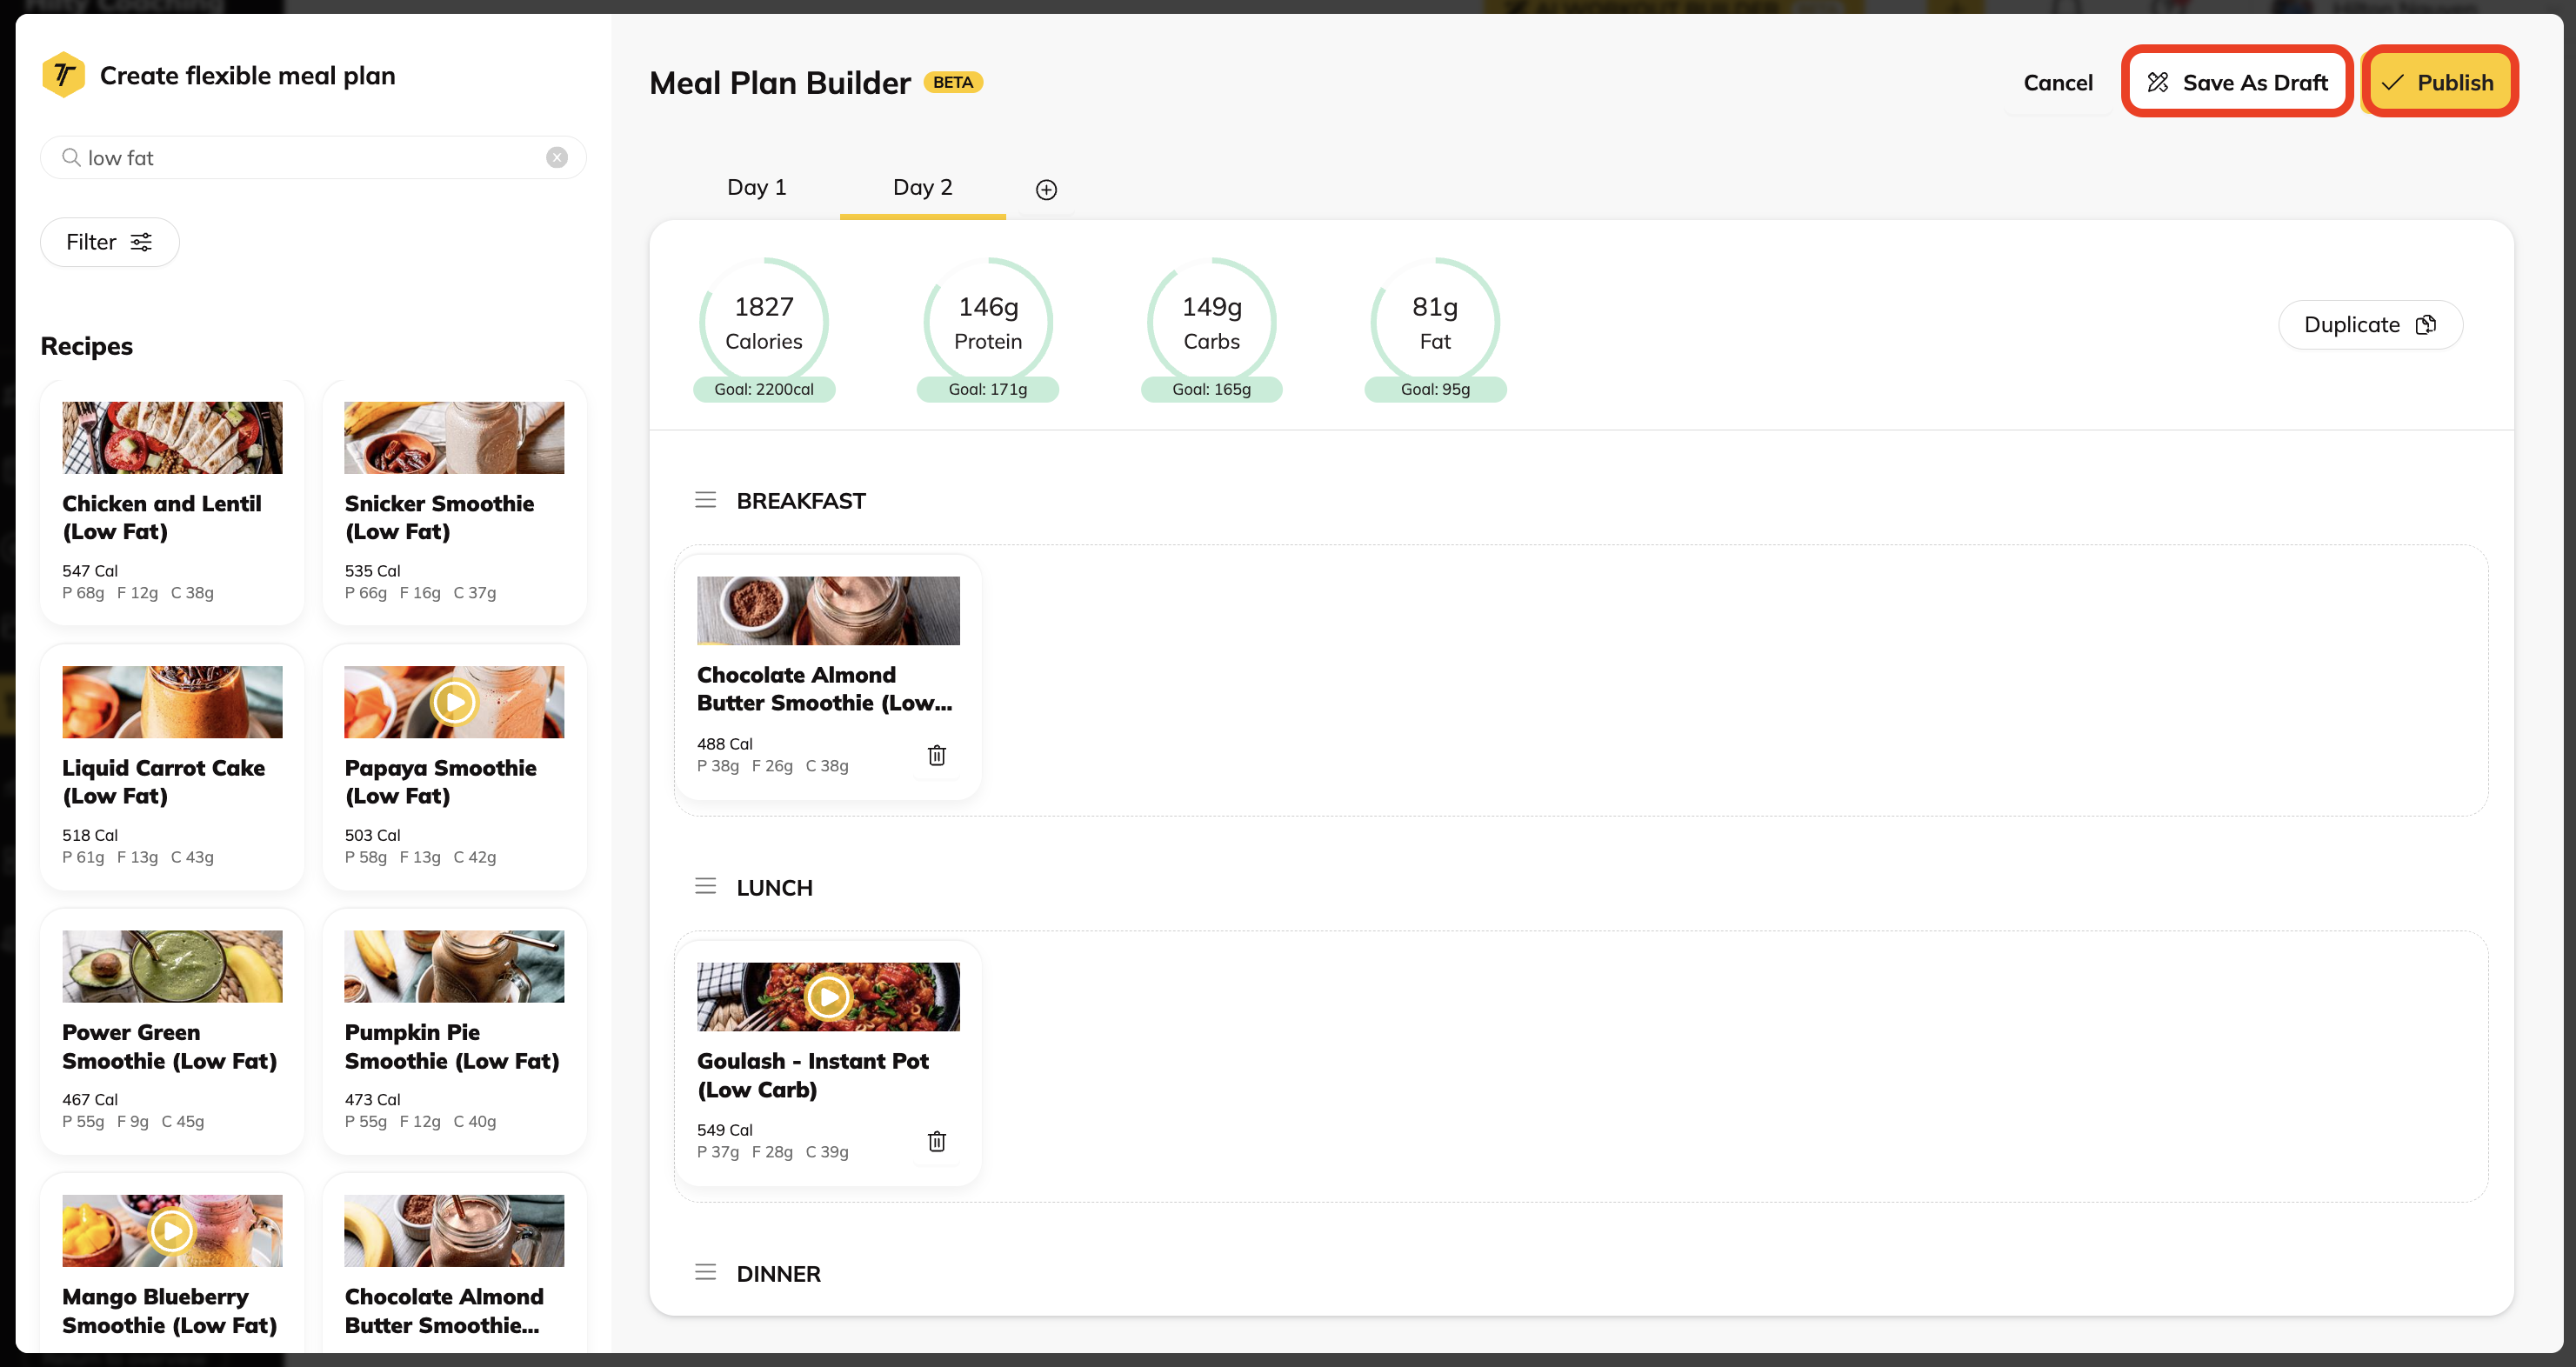Select the Day 2 tab
This screenshot has width=2576, height=1367.
click(x=921, y=187)
